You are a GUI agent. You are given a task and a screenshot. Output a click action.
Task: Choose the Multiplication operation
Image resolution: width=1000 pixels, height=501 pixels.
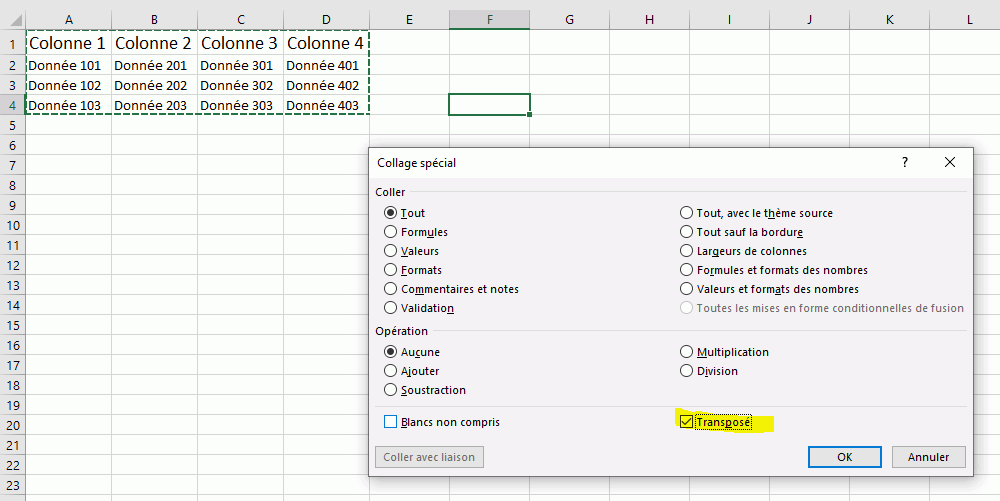pos(687,352)
